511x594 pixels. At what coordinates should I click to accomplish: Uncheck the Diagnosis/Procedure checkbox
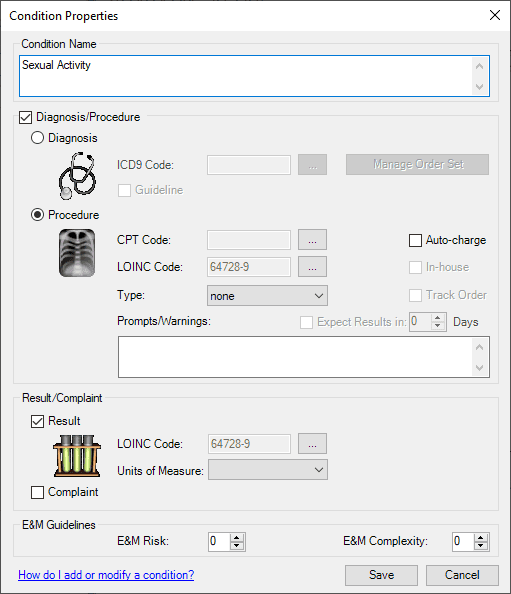25,117
